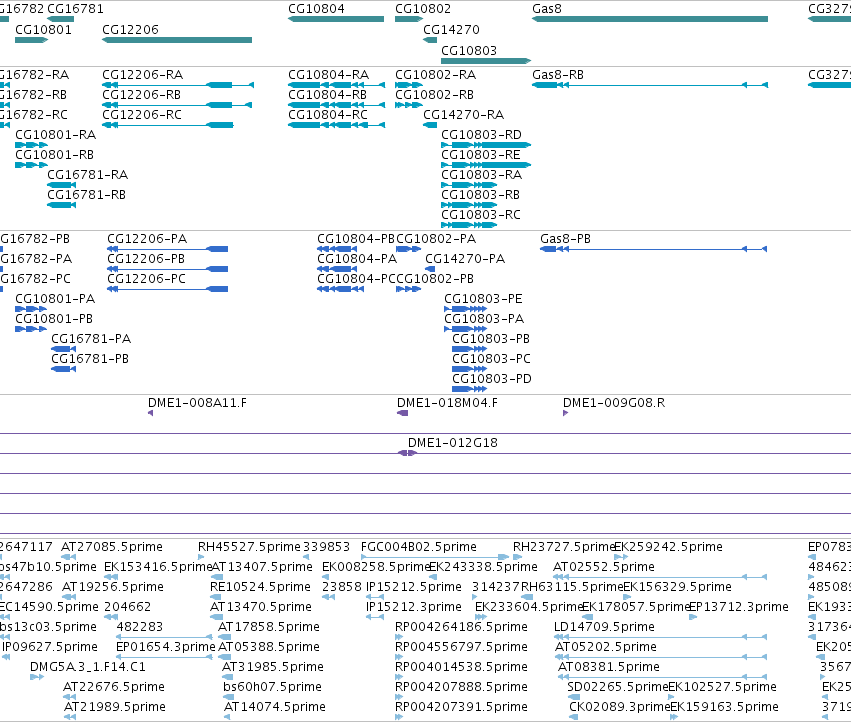The width and height of the screenshot is (851, 722).
Task: Select EST RH23727.5prime
Action: (517, 557)
